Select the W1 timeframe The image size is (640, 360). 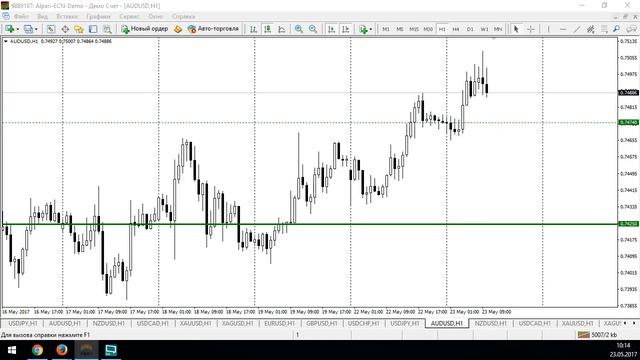point(484,29)
